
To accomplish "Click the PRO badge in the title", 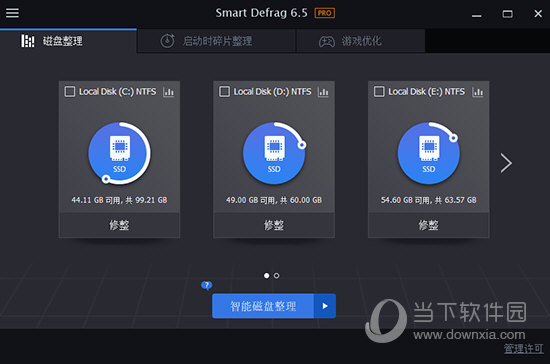I will pyautogui.click(x=324, y=13).
